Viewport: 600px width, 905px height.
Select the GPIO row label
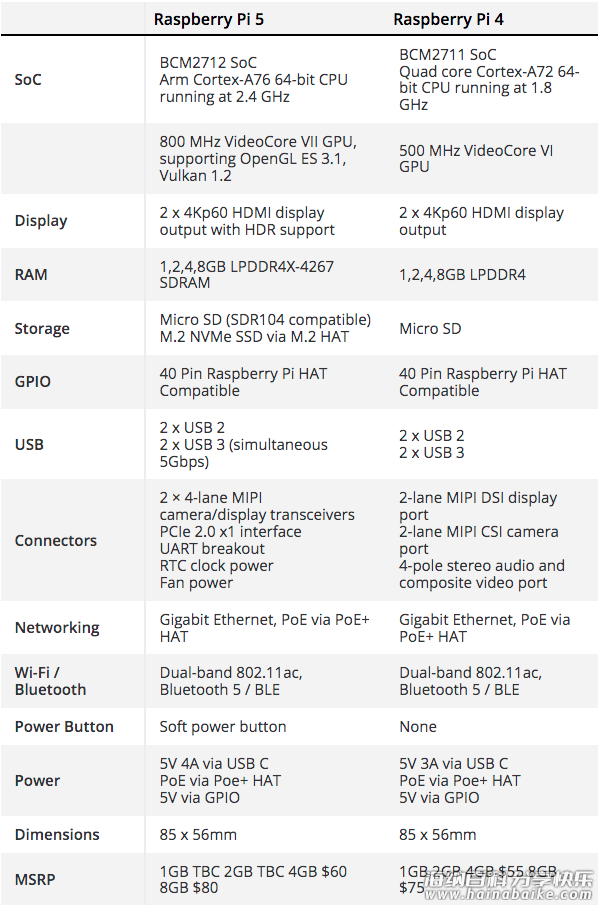[x=33, y=382]
